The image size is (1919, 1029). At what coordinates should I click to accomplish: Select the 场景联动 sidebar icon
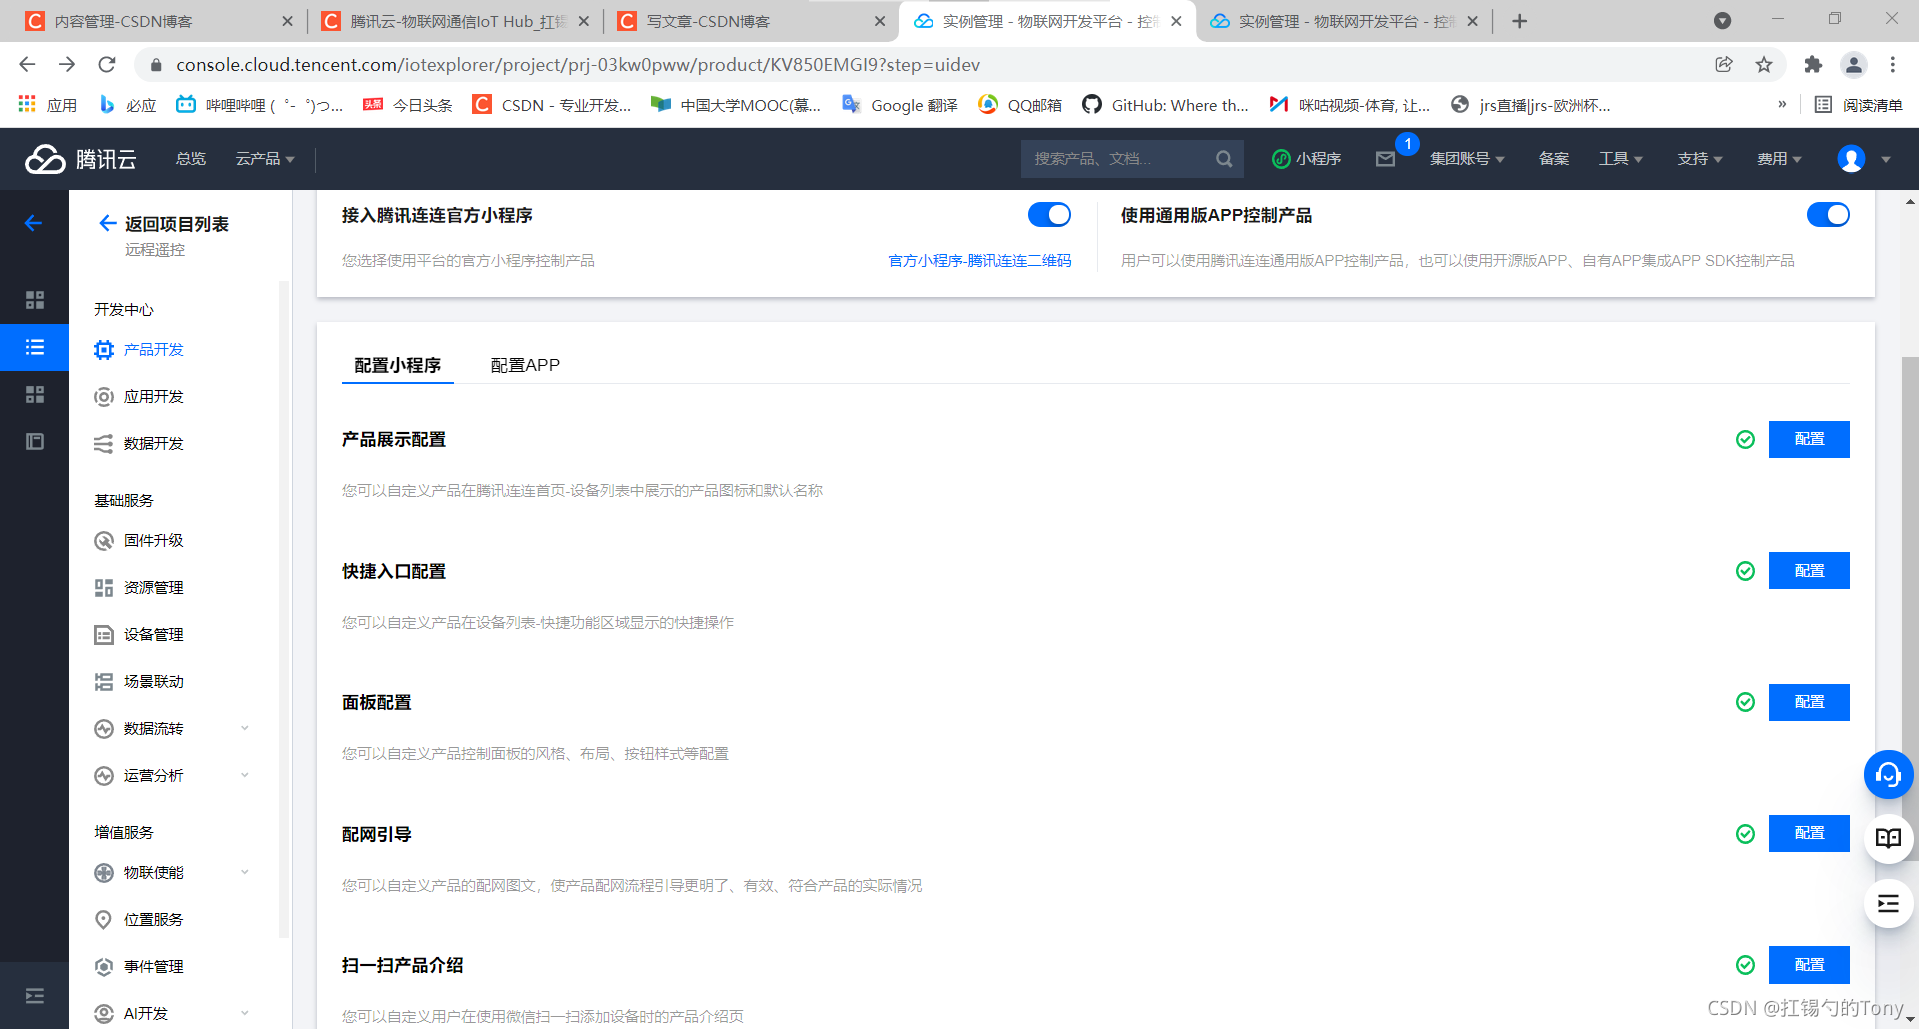103,681
